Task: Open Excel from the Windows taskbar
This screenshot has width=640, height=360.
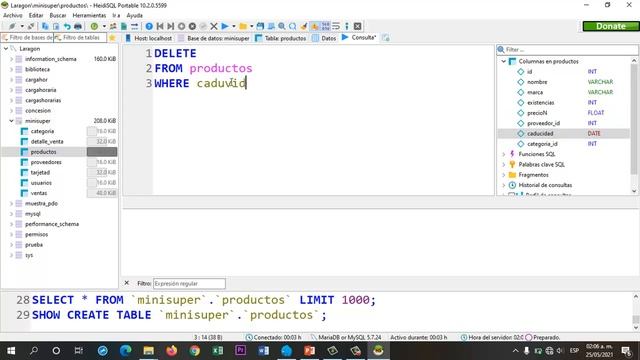Action: click(x=218, y=351)
